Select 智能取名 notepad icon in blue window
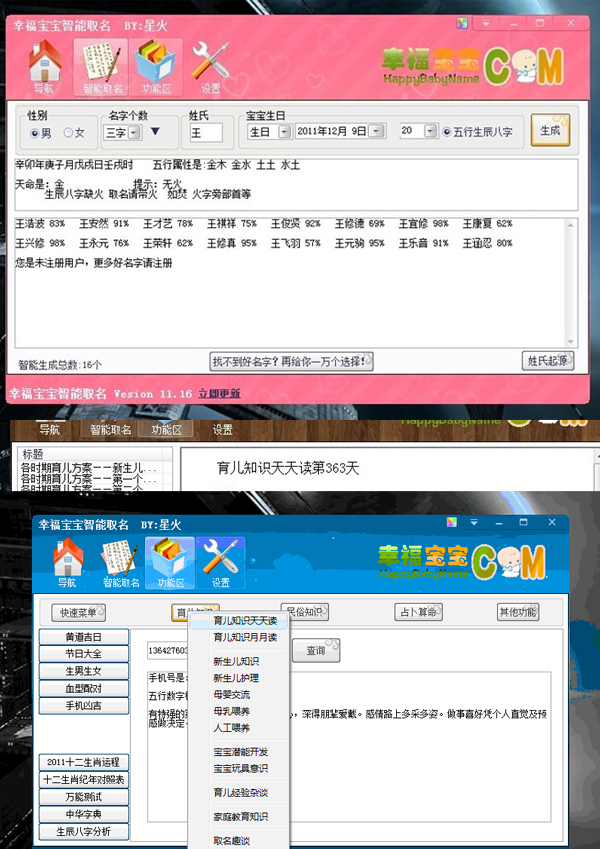600x849 pixels. (120, 563)
